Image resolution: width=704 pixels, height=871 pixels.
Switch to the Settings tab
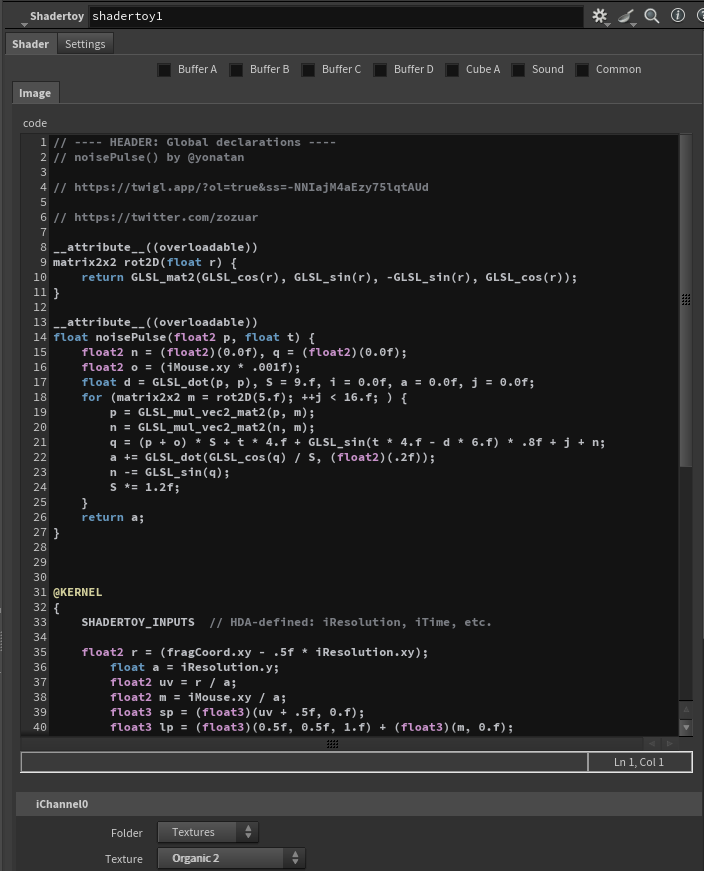click(85, 44)
